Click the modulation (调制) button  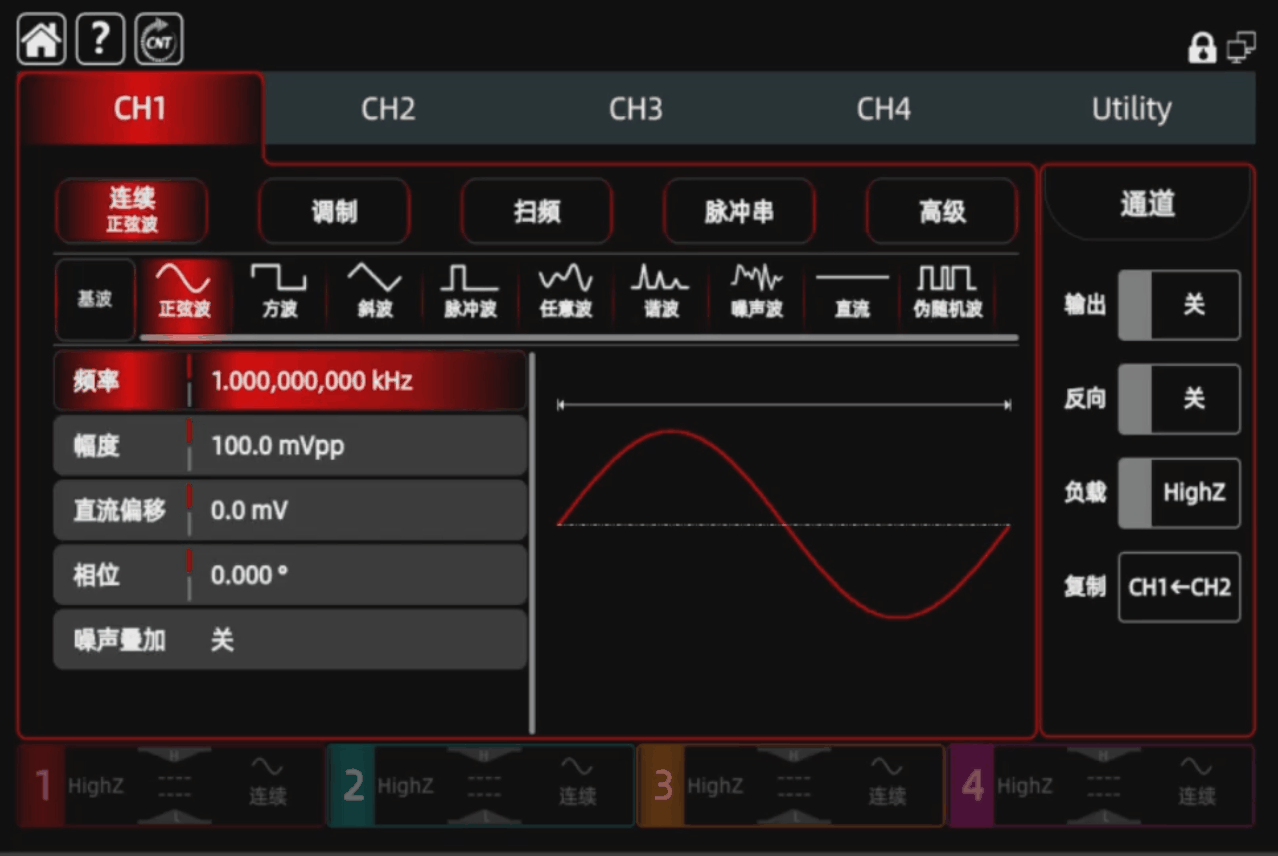click(334, 212)
